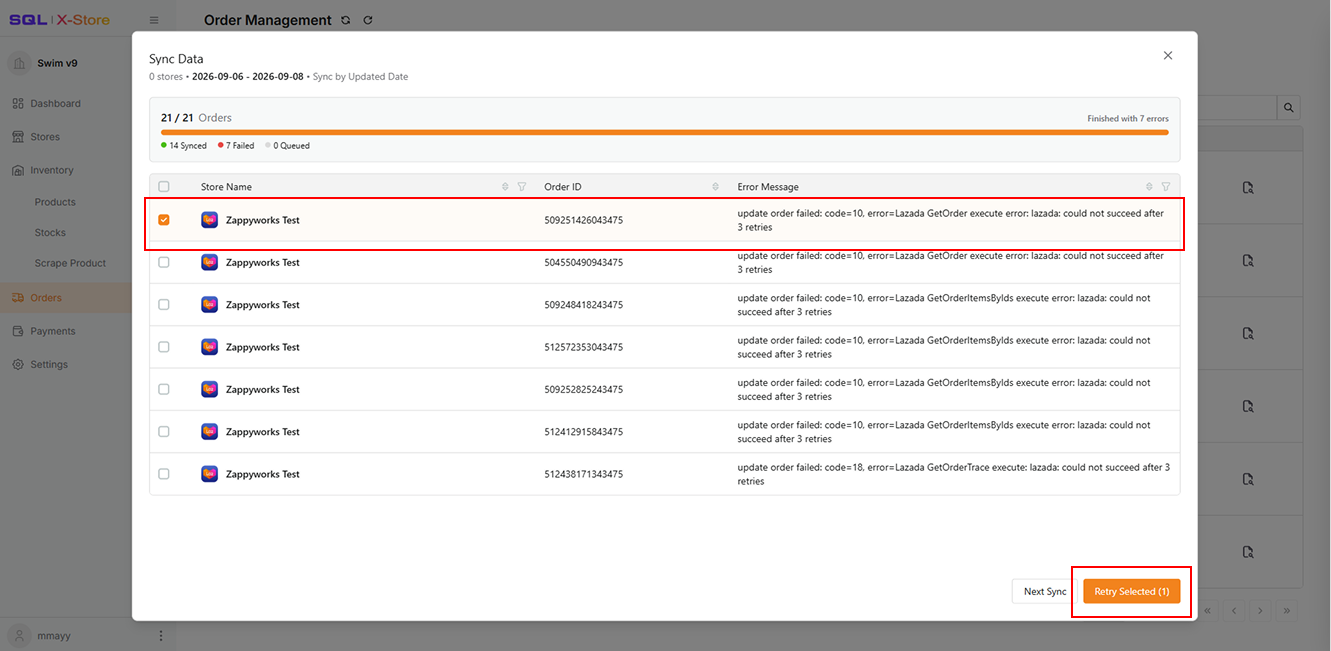This screenshot has height=651, width=1331.
Task: Click the '14 Synced' status legend
Action: (x=184, y=146)
